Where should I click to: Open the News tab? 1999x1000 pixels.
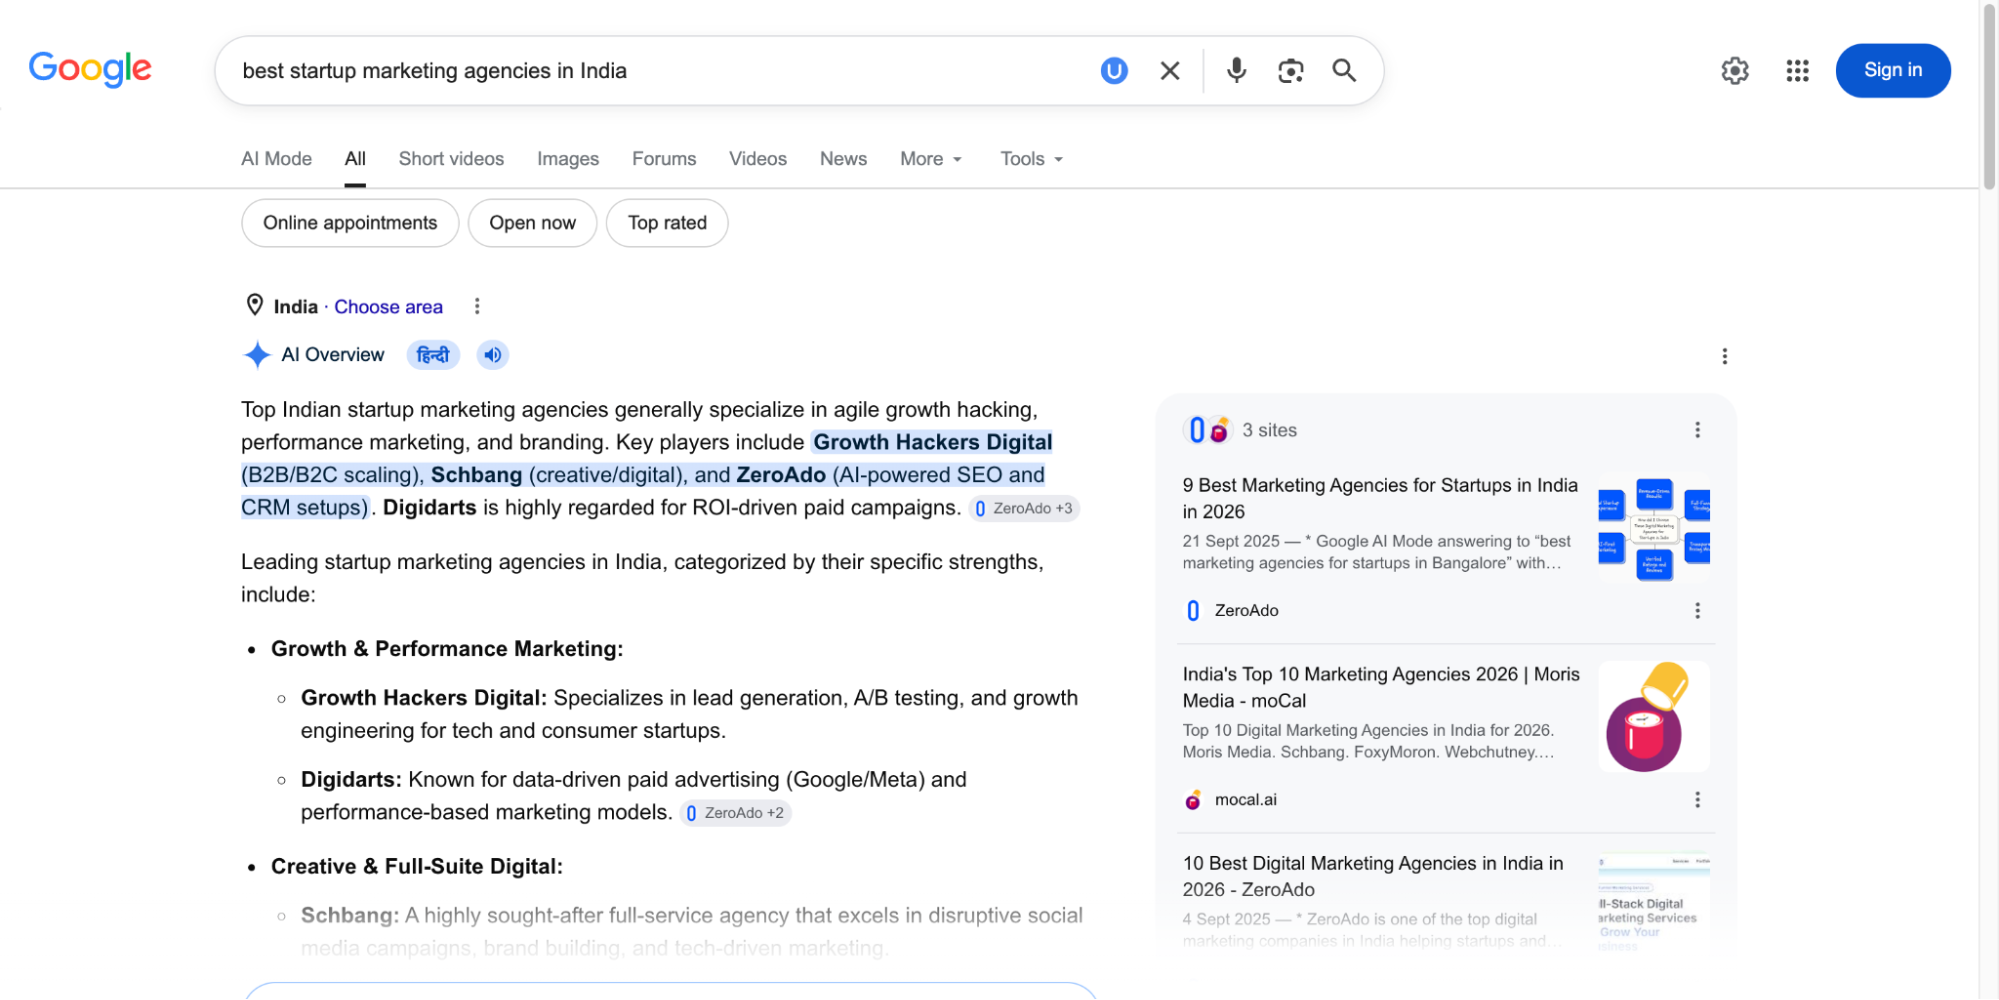(843, 159)
